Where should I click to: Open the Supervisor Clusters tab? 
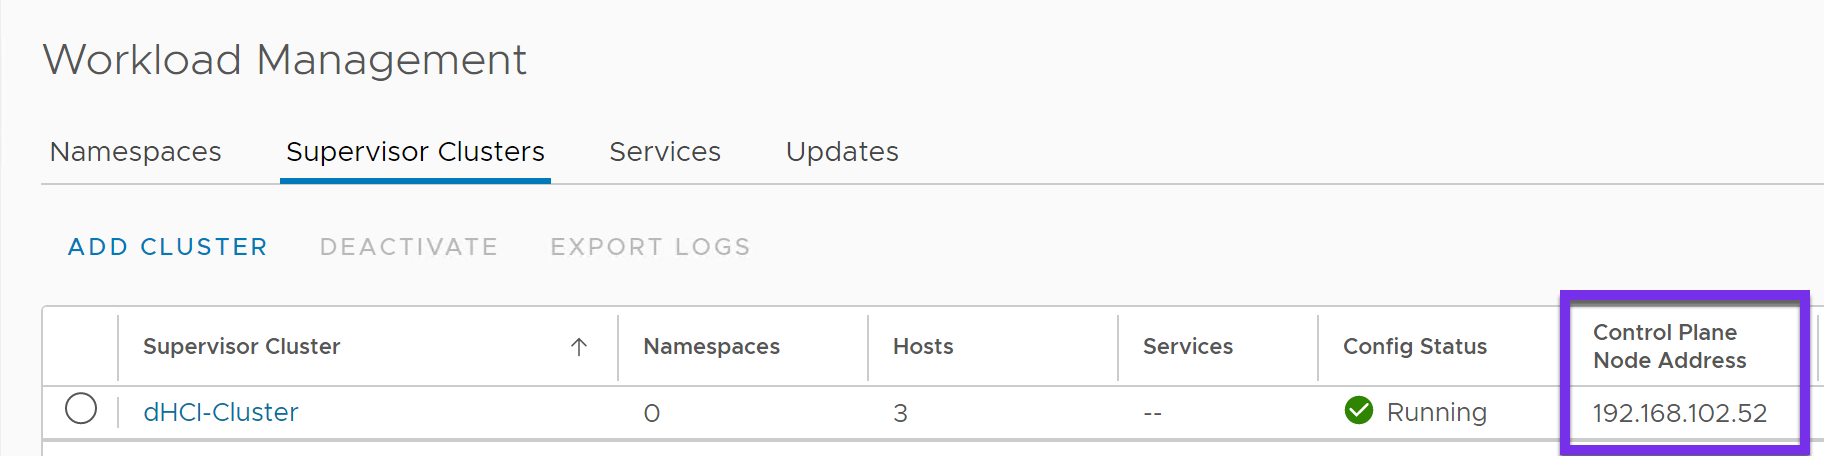point(415,152)
